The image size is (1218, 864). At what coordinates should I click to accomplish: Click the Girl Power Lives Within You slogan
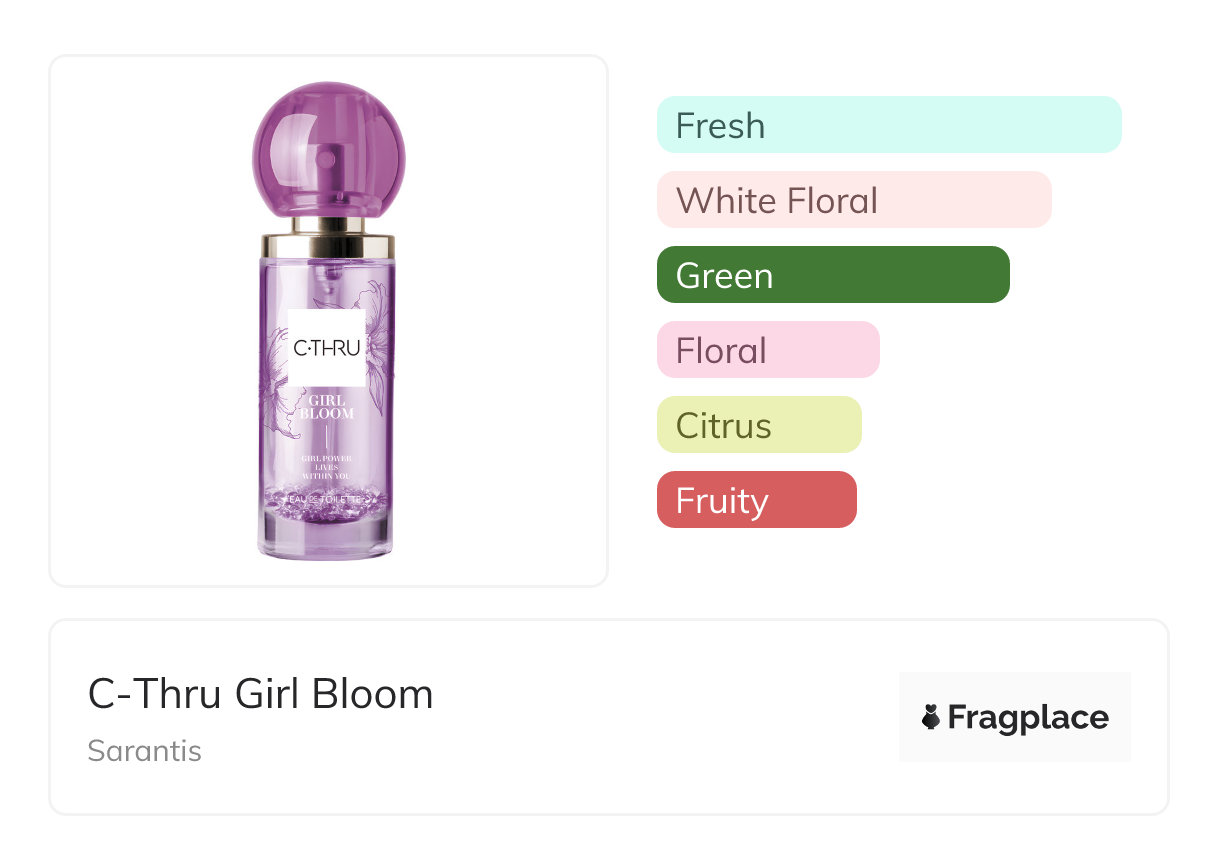[x=327, y=466]
